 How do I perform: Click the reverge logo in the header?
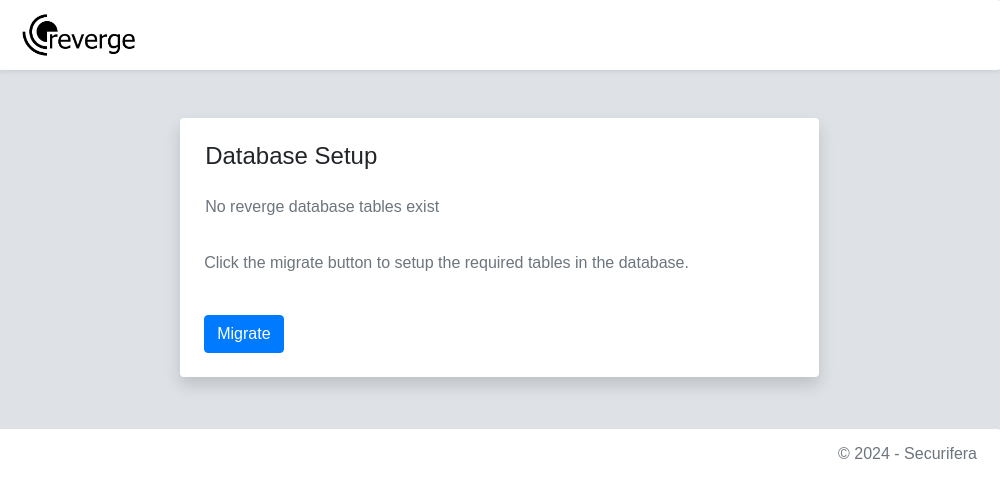(78, 35)
